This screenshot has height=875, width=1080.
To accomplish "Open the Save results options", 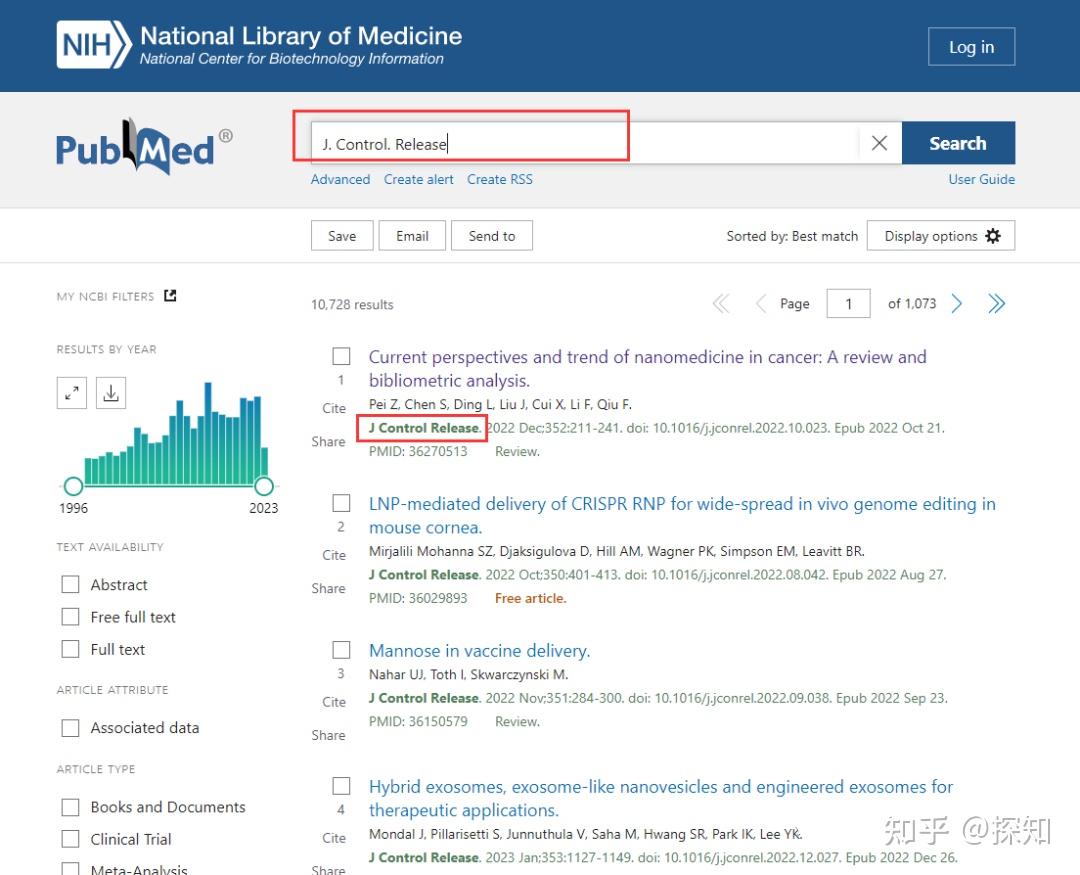I will pos(342,236).
